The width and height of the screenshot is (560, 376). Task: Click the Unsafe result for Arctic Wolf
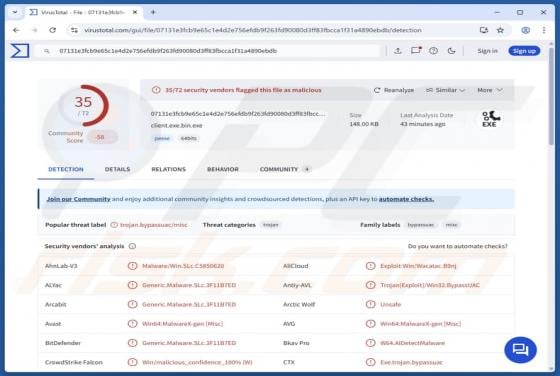point(391,304)
